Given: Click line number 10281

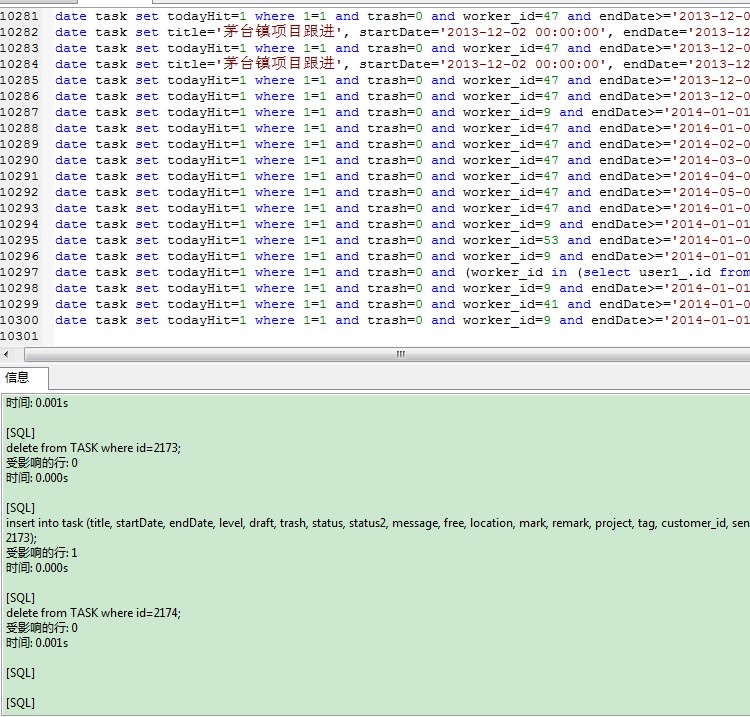Looking at the screenshot, I should pos(19,16).
